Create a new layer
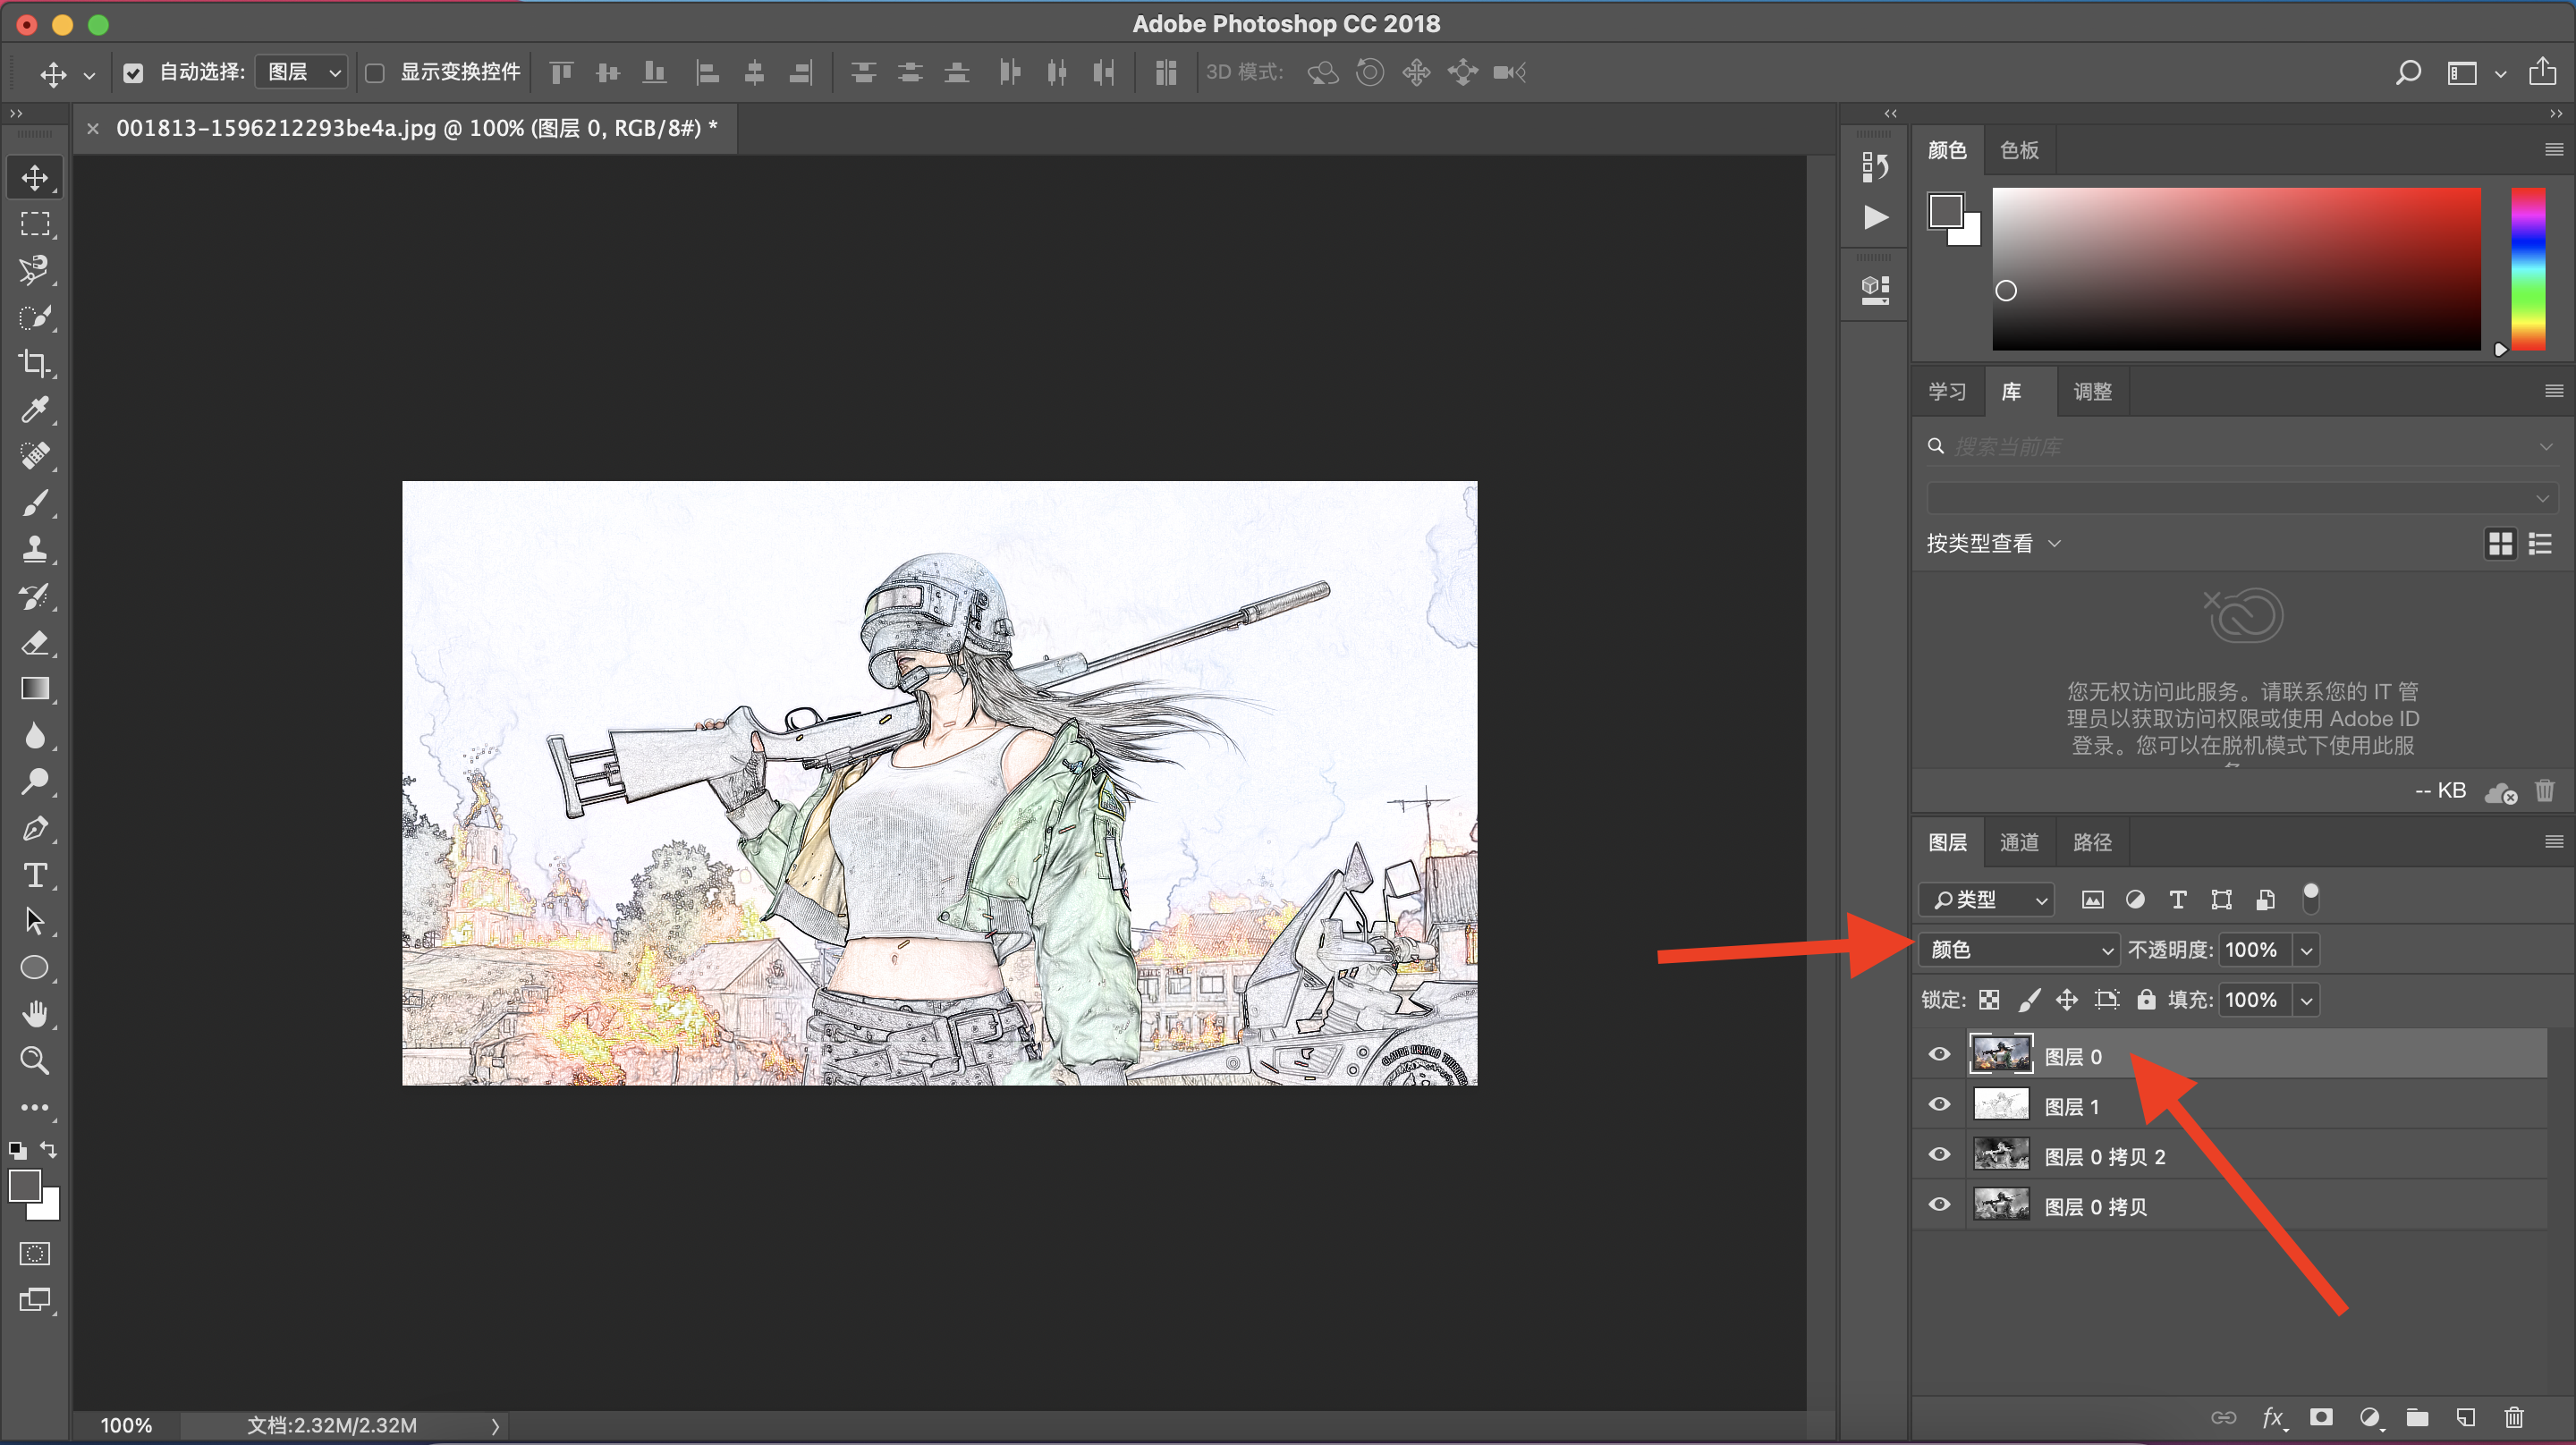Image resolution: width=2576 pixels, height=1445 pixels. tap(2465, 1417)
